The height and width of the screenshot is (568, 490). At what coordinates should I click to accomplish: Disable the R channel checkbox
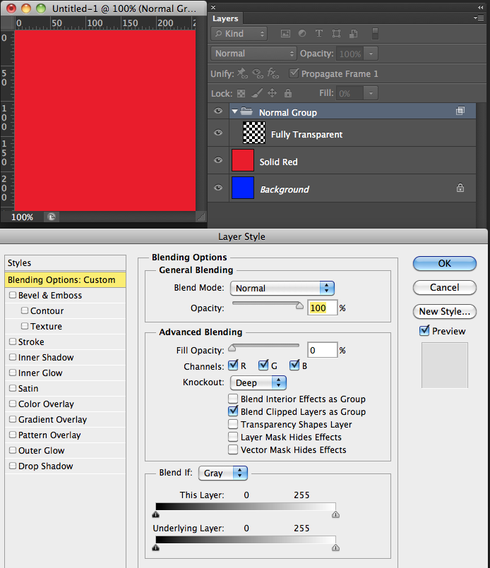[x=233, y=365]
